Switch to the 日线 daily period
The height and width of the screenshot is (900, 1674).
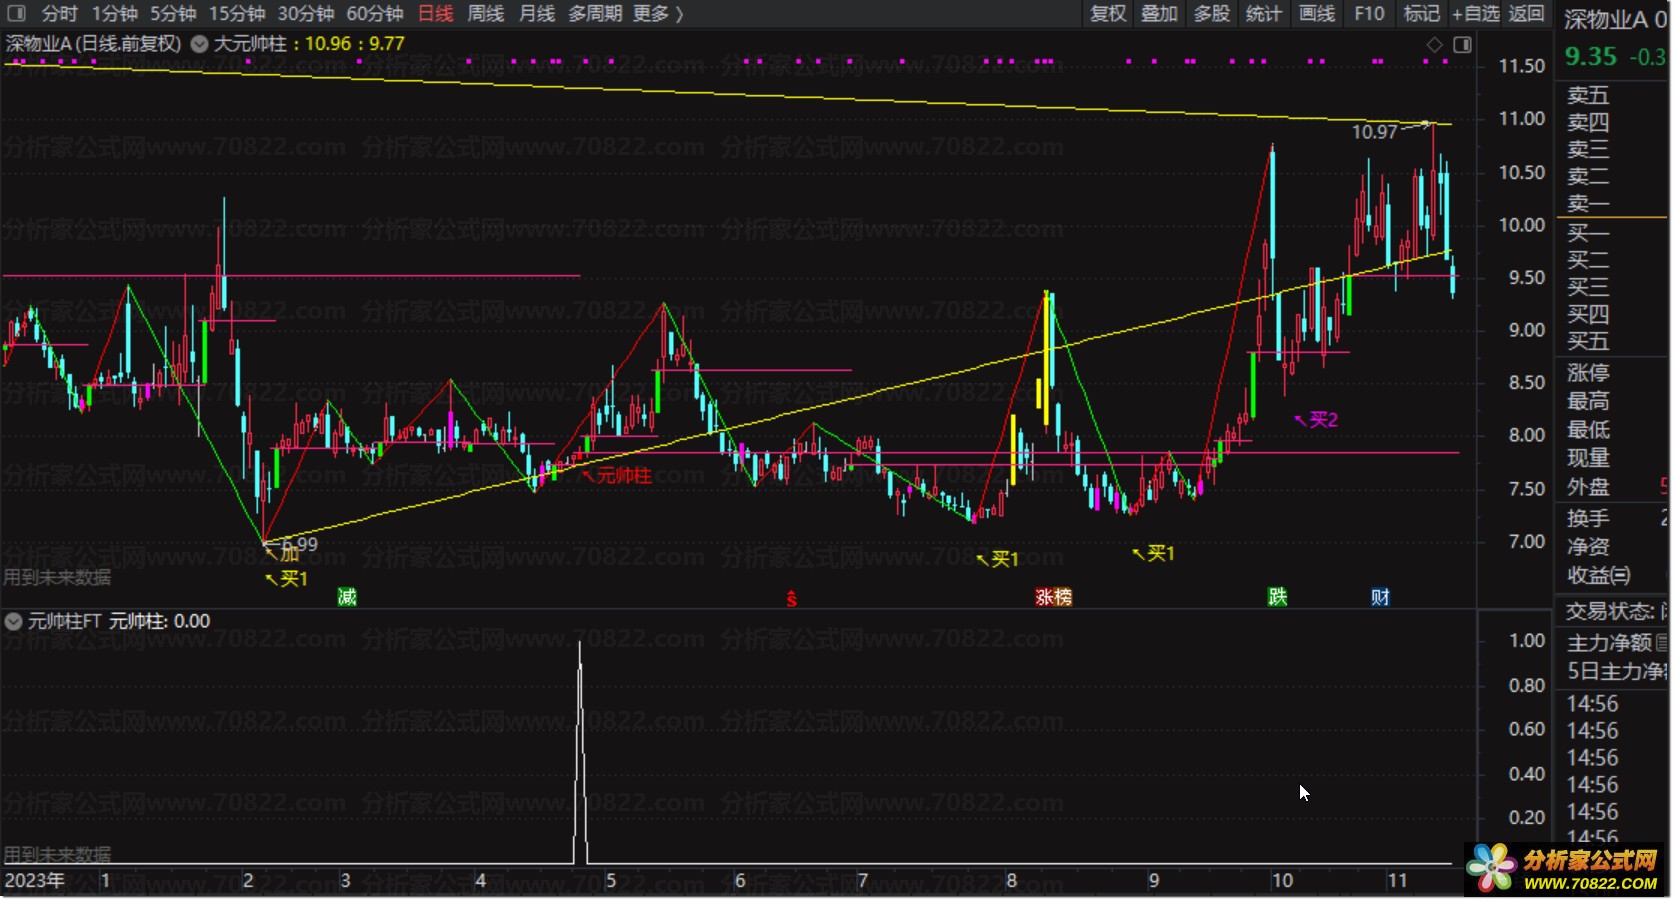435,14
